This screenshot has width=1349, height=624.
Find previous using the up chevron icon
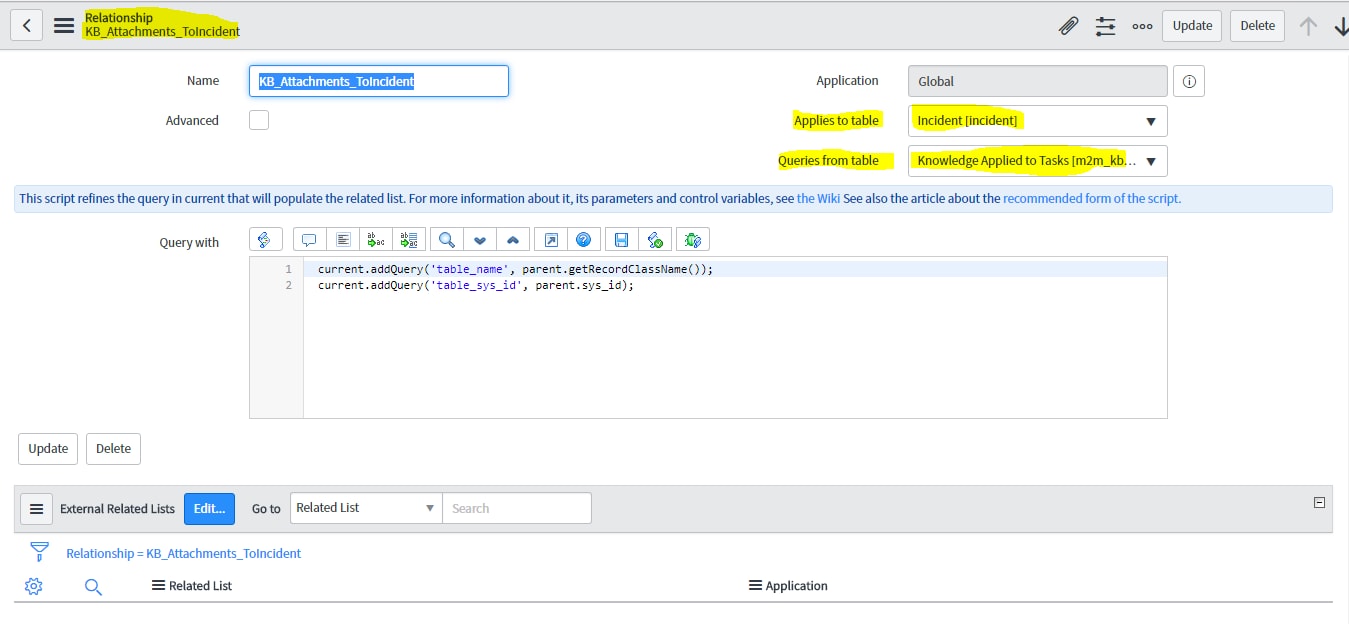(513, 240)
